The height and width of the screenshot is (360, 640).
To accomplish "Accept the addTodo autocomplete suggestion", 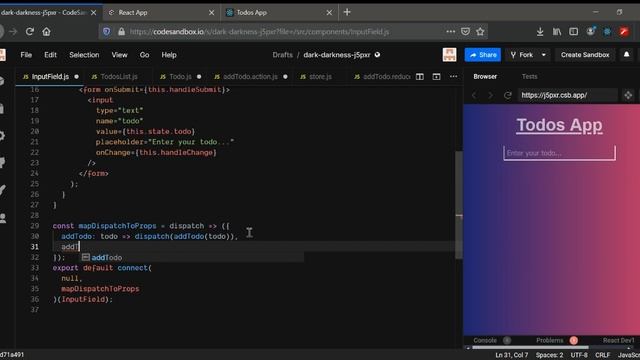I will [192, 258].
